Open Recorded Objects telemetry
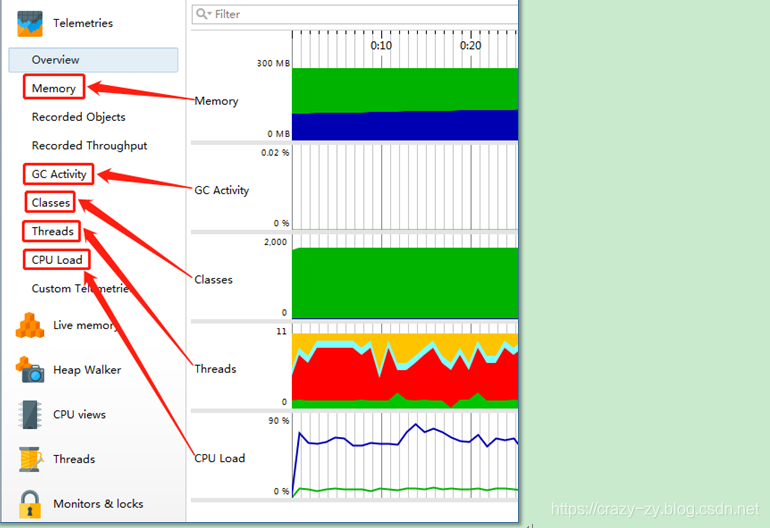This screenshot has height=528, width=770. 79,117
